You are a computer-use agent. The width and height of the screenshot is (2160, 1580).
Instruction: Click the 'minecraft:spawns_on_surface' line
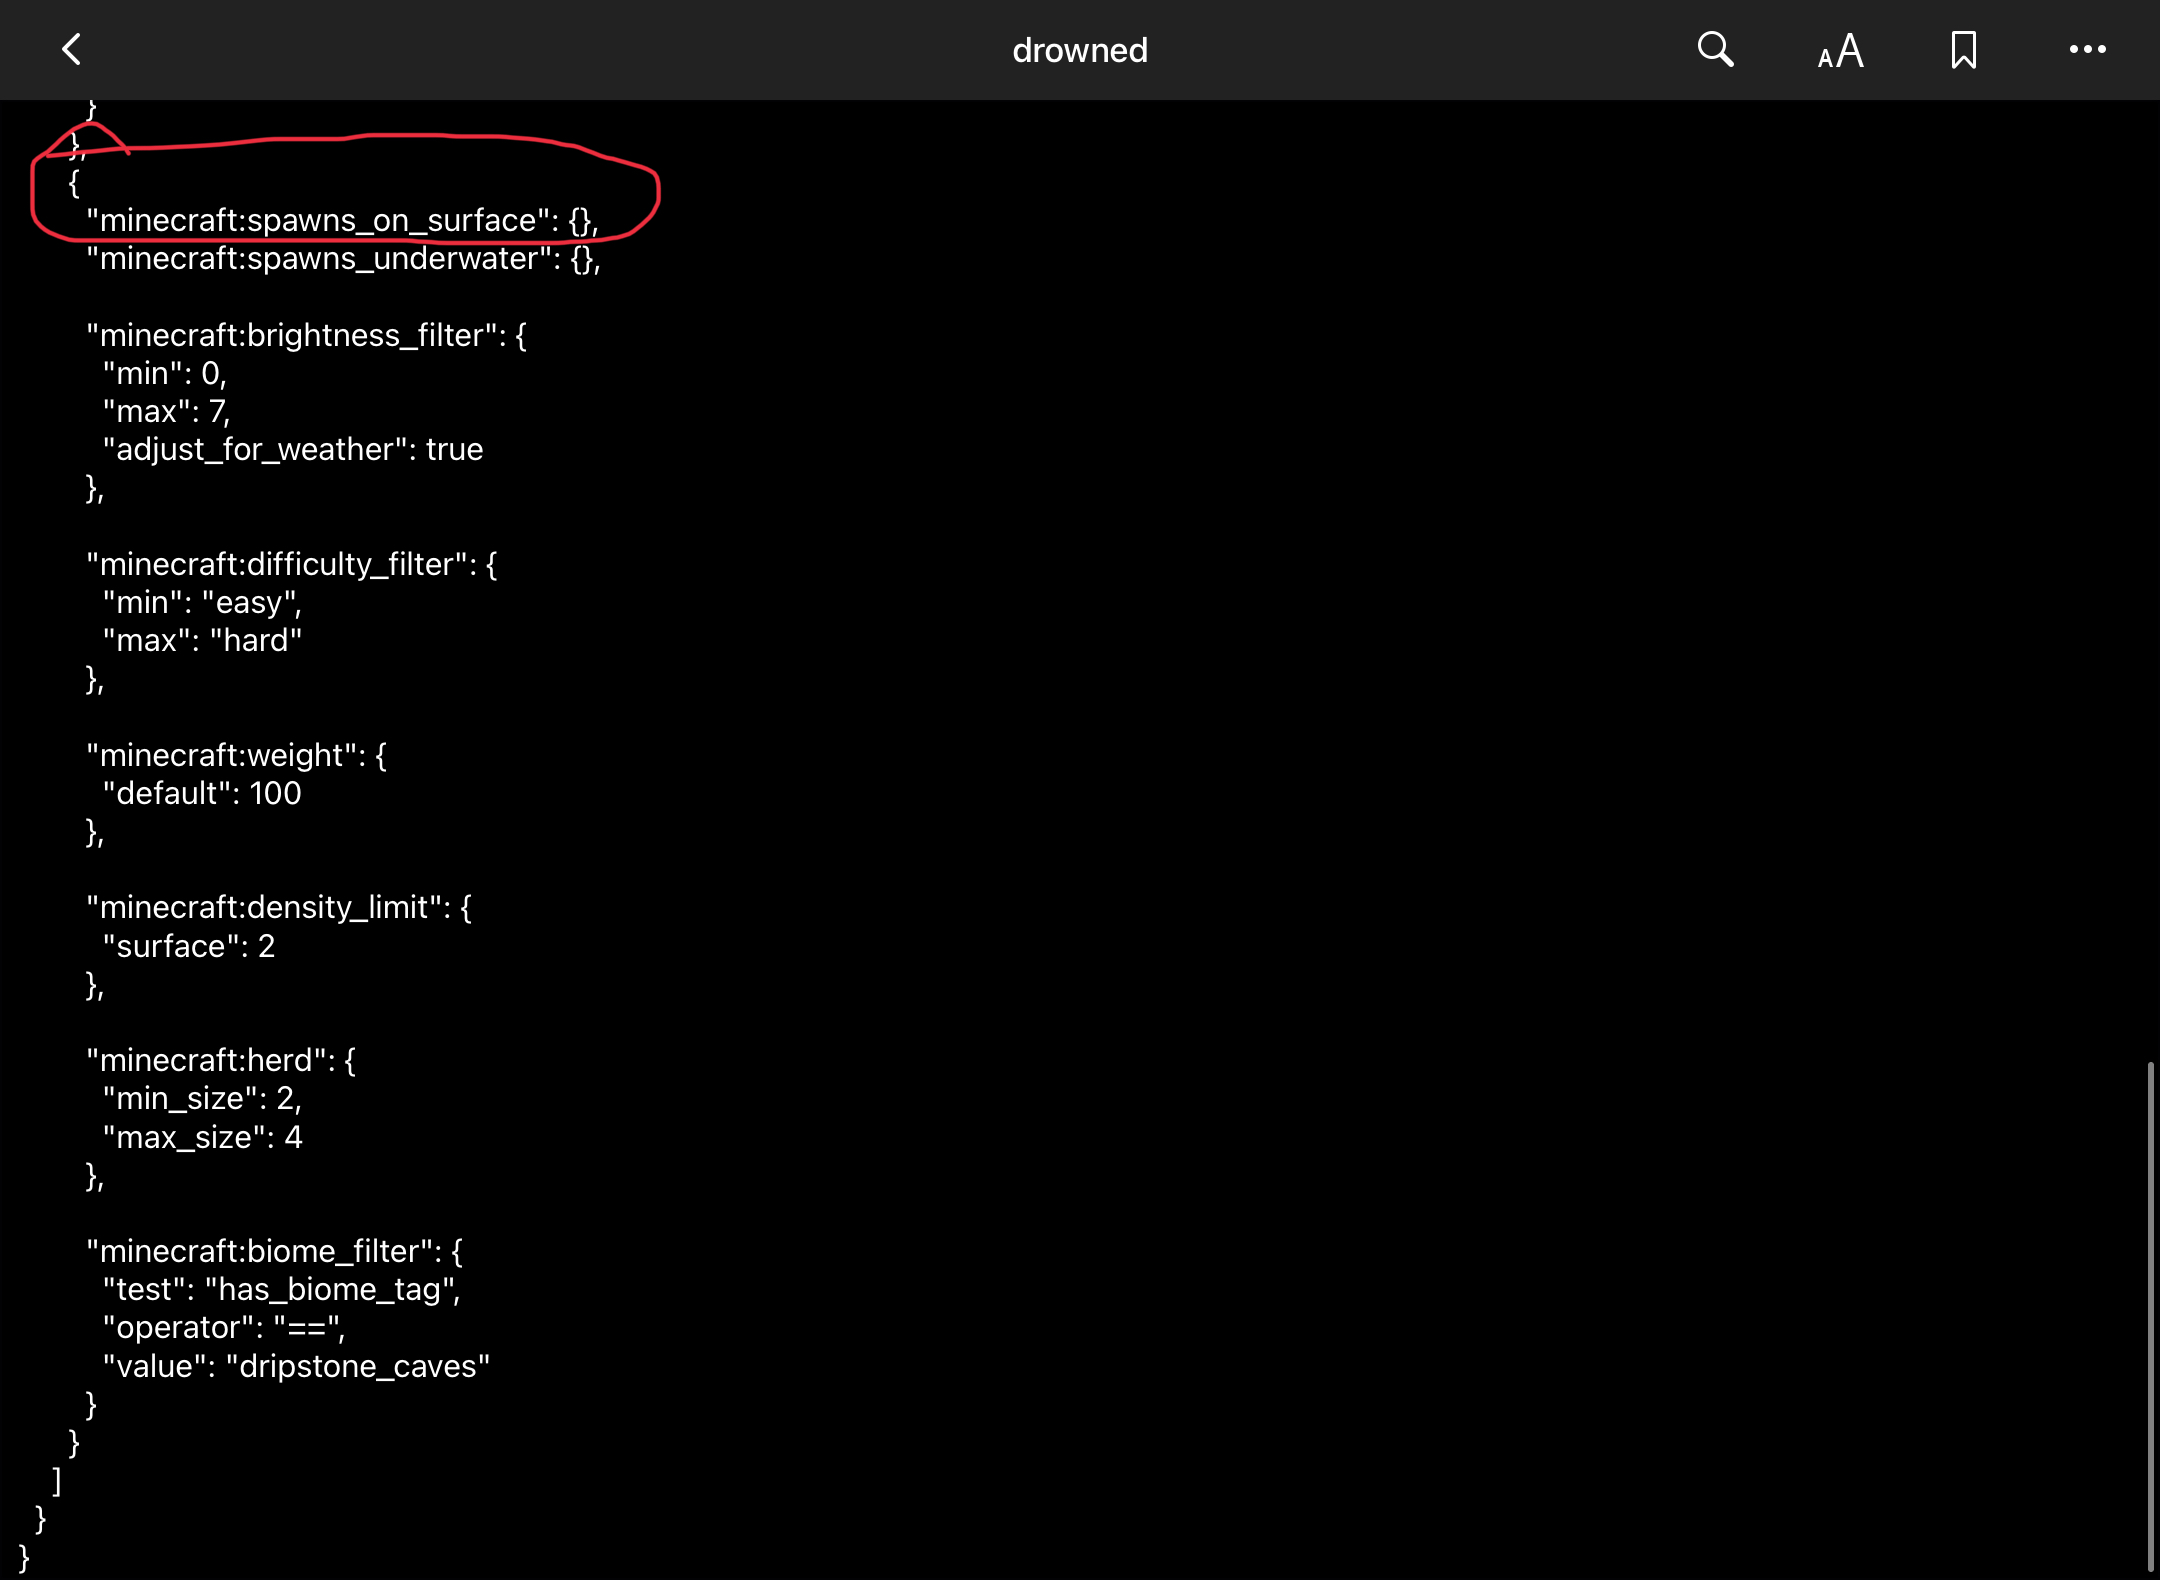click(x=341, y=220)
